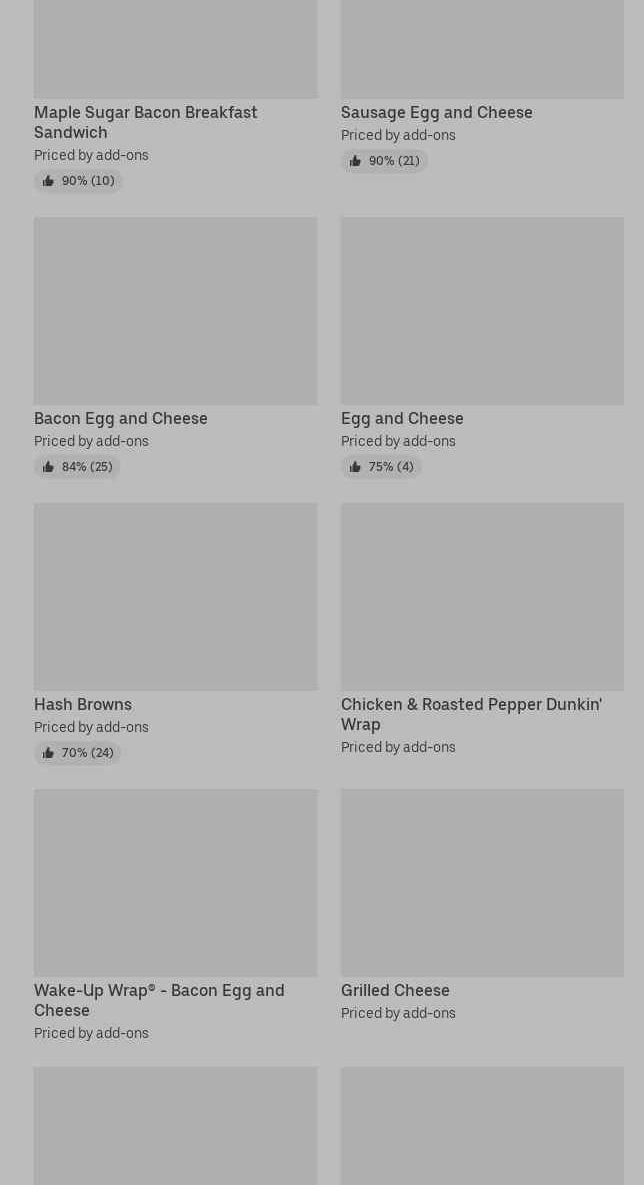The width and height of the screenshot is (644, 1185).
Task: Select the Grilled Cheese title
Action: 395,990
